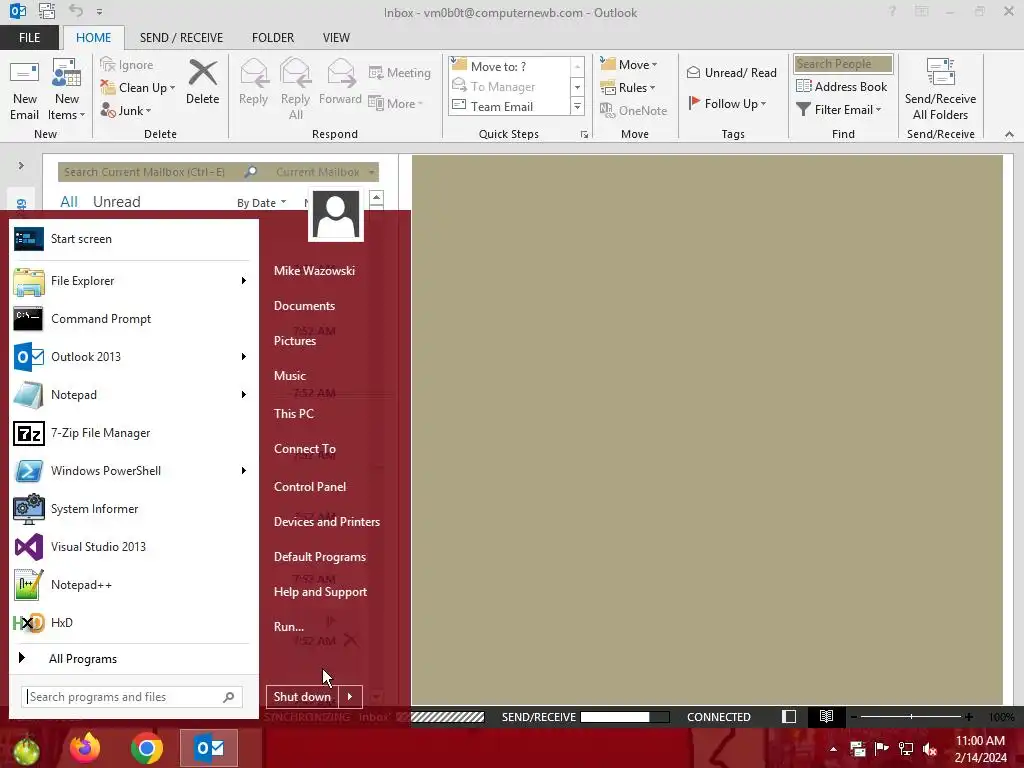Click the Search programs and files box

132,697
